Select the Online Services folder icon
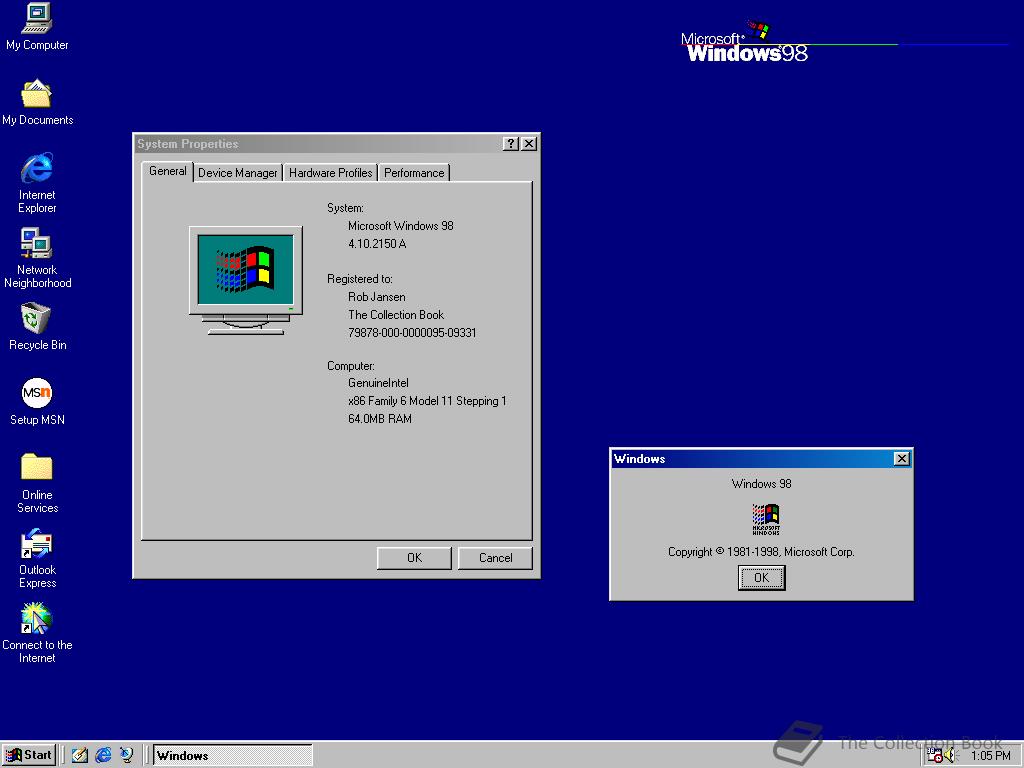The height and width of the screenshot is (768, 1024). point(37,483)
